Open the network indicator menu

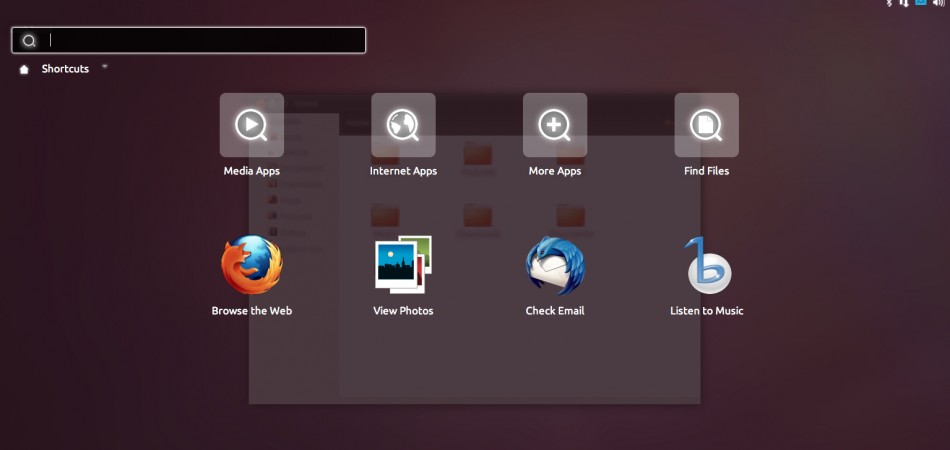(904, 4)
